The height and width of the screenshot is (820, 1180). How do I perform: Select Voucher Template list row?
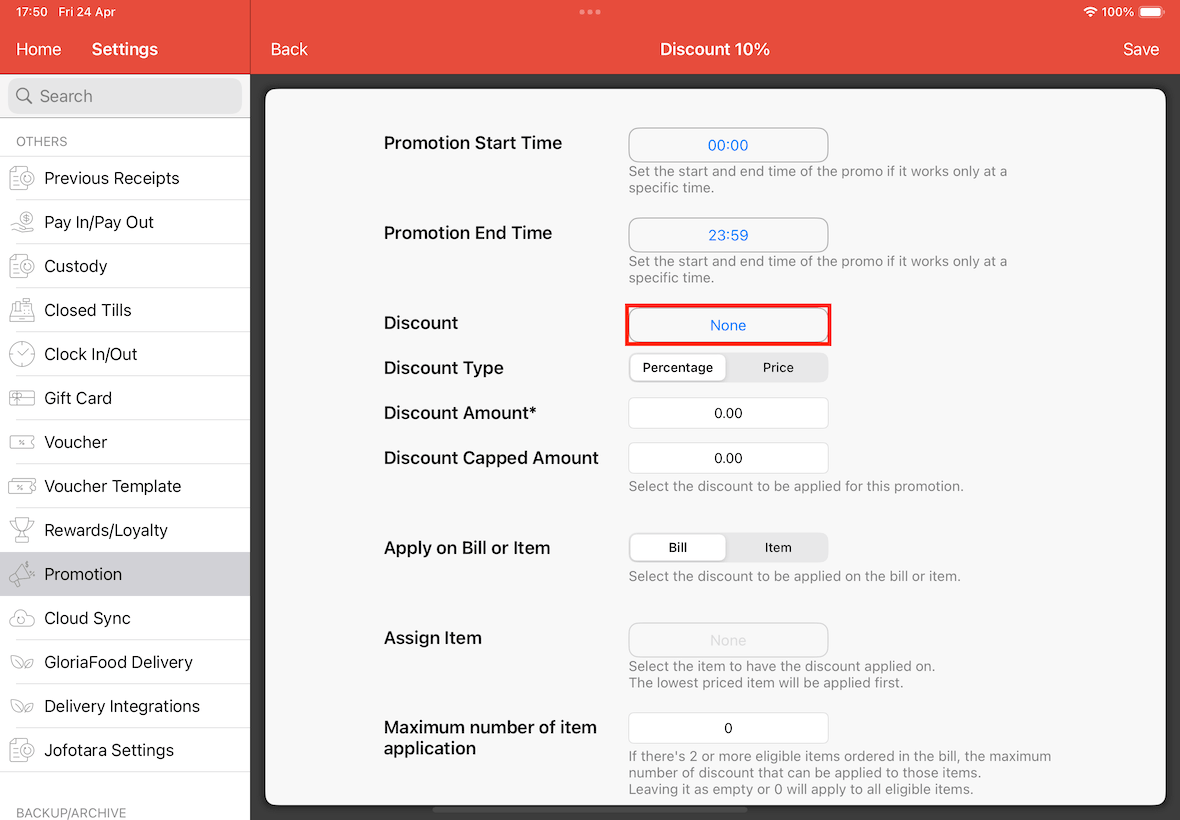click(125, 486)
